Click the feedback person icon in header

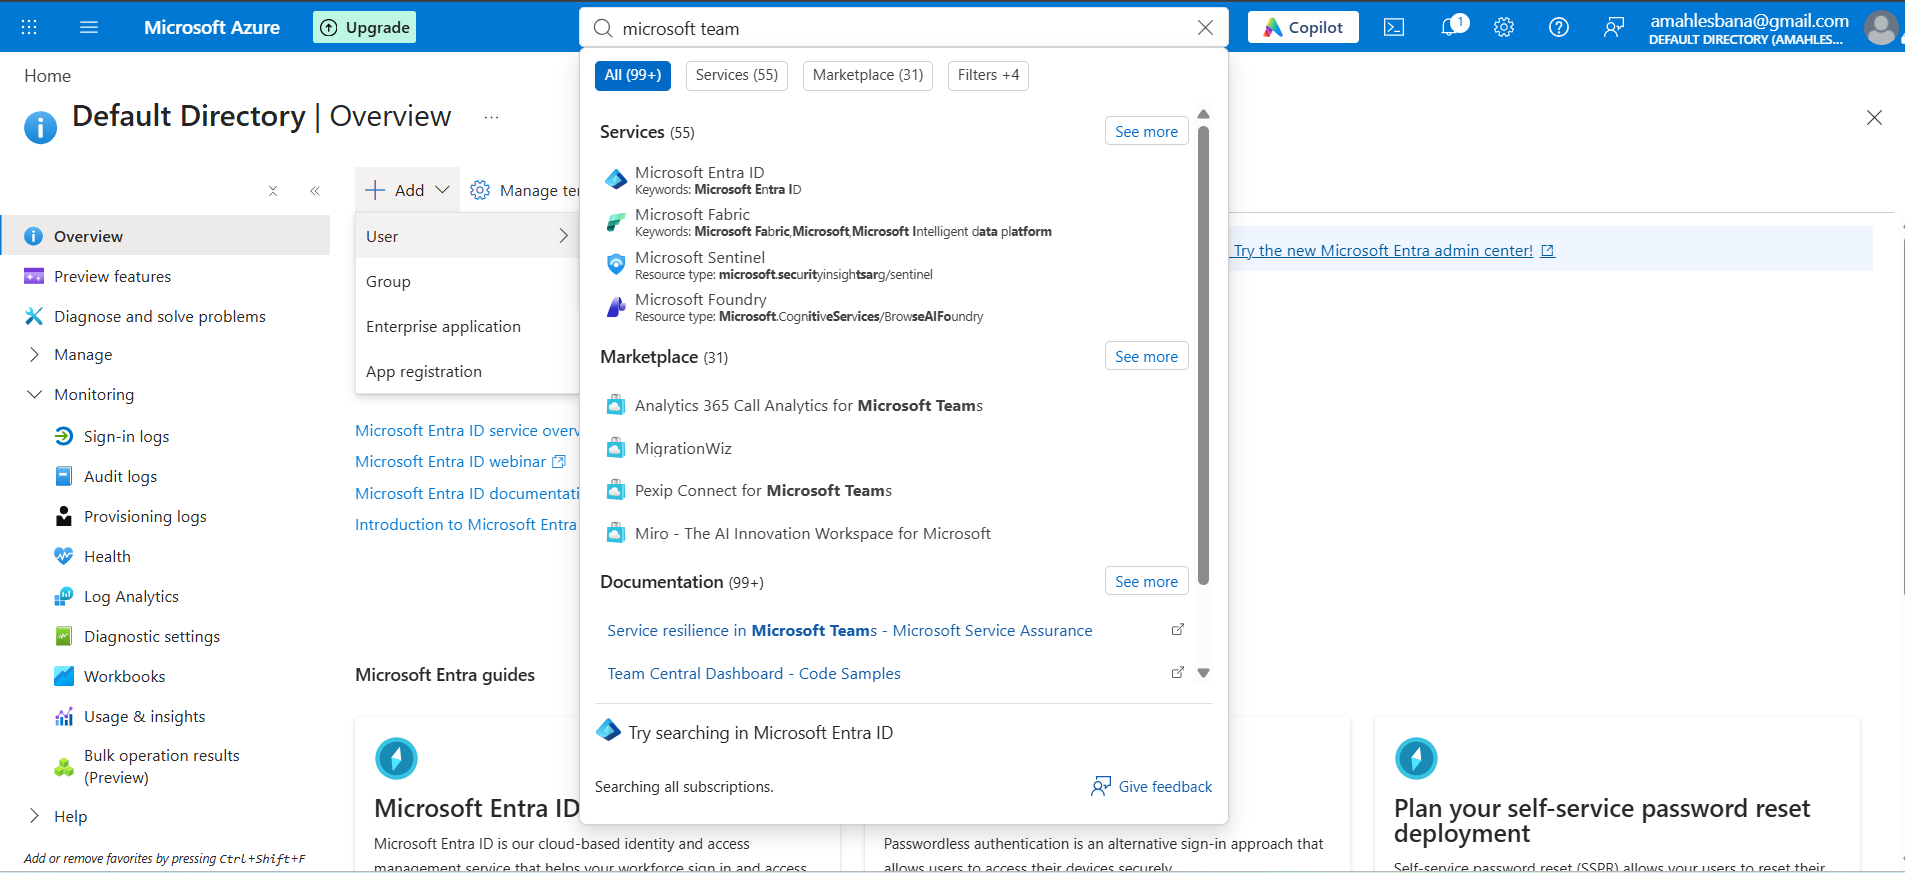coord(1613,28)
